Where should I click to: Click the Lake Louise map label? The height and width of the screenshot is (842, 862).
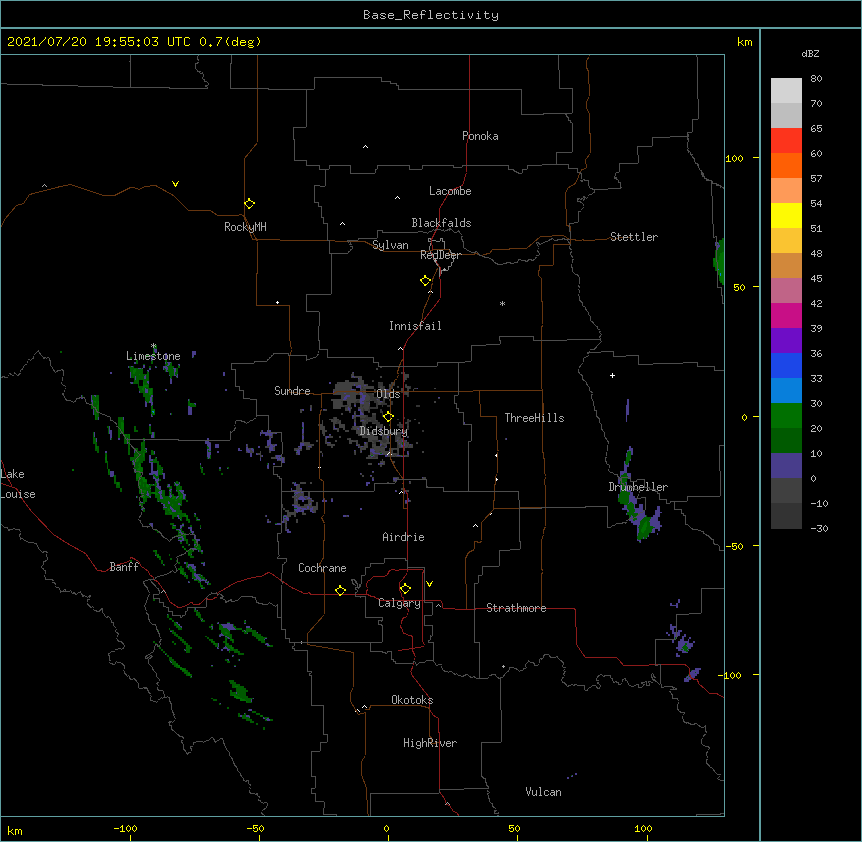[x=18, y=484]
